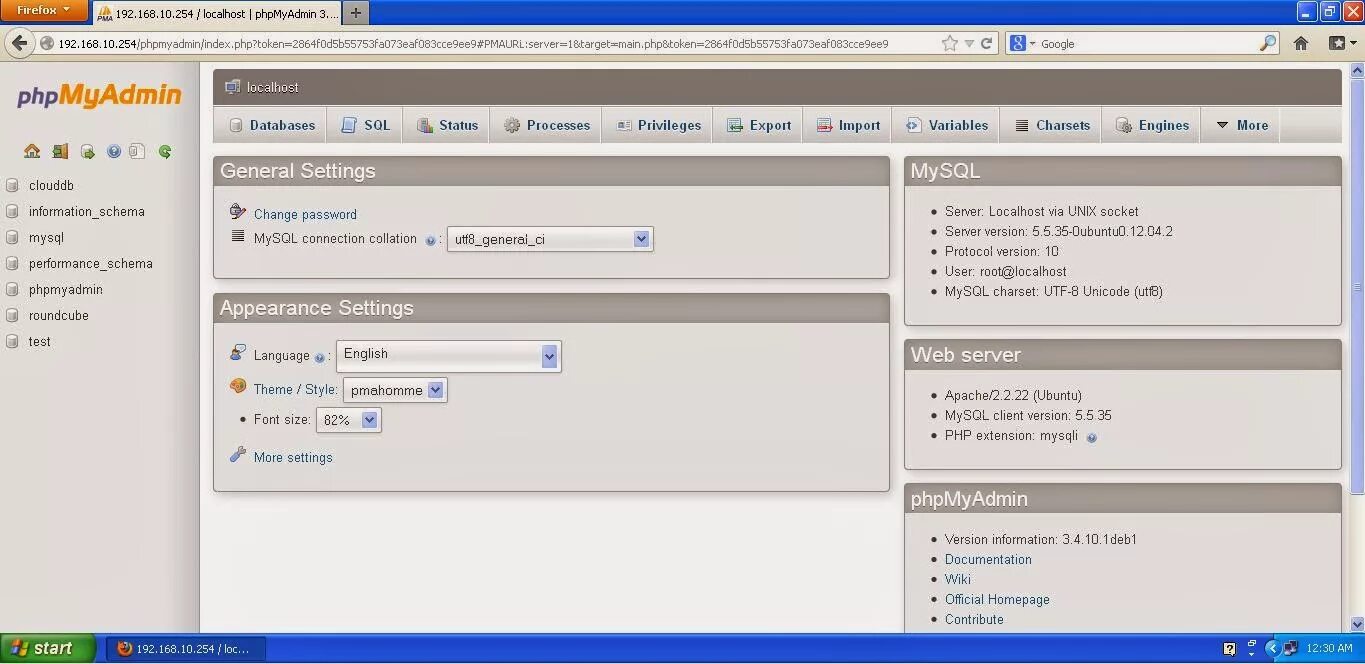Click the Log out door icon
Viewport: 1365px width, 664px height.
click(60, 152)
